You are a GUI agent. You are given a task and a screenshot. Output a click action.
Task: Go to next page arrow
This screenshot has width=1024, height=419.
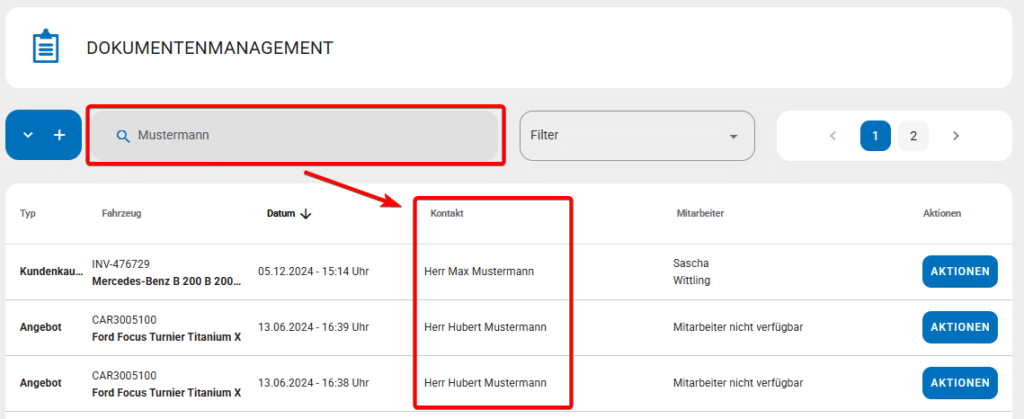(x=956, y=136)
